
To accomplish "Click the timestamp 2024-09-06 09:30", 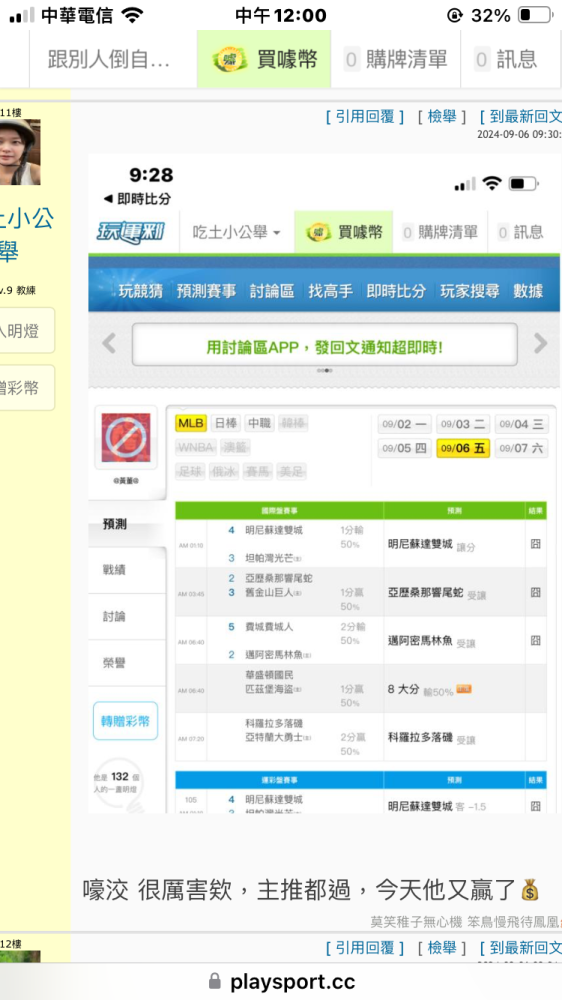I will click(x=519, y=135).
